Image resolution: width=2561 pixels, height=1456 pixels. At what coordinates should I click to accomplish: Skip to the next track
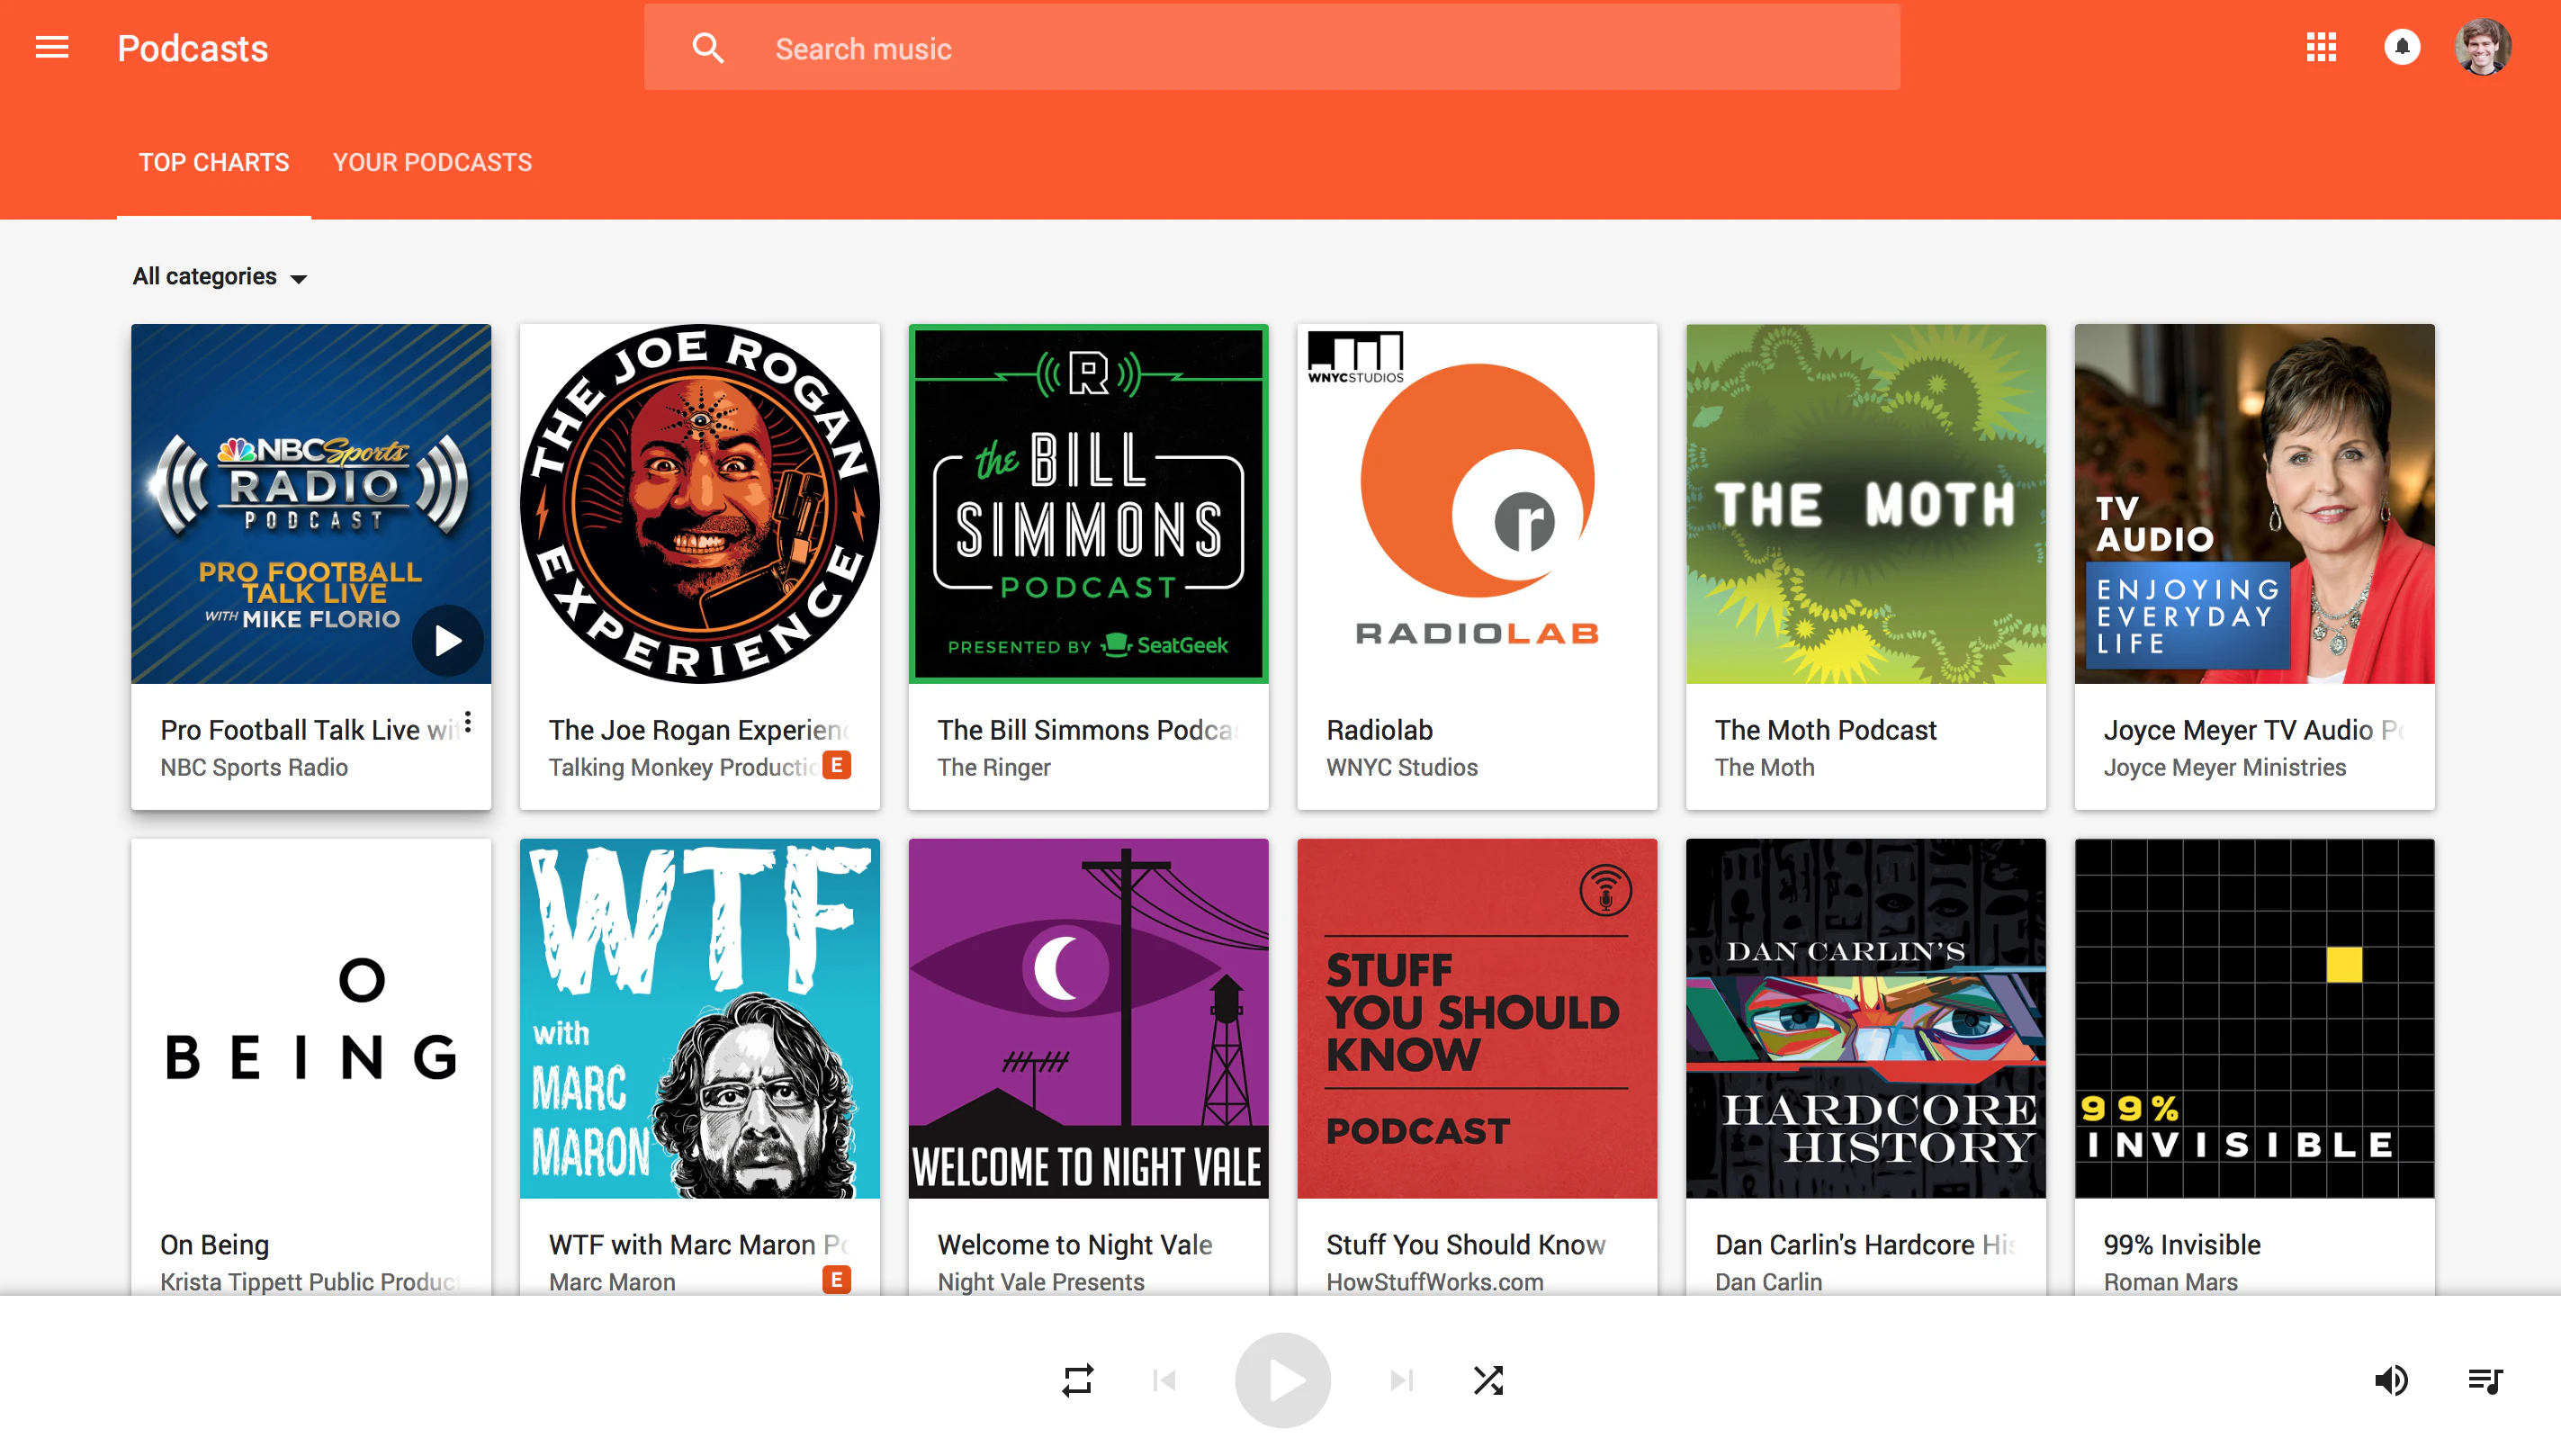point(1401,1381)
